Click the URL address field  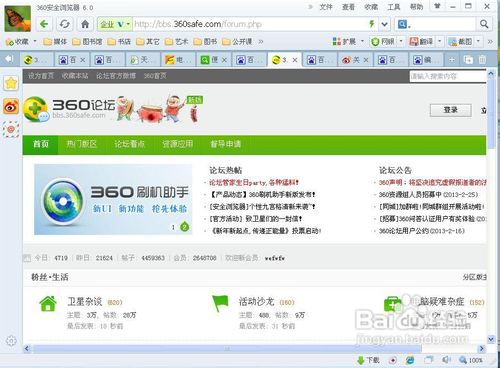coord(250,24)
